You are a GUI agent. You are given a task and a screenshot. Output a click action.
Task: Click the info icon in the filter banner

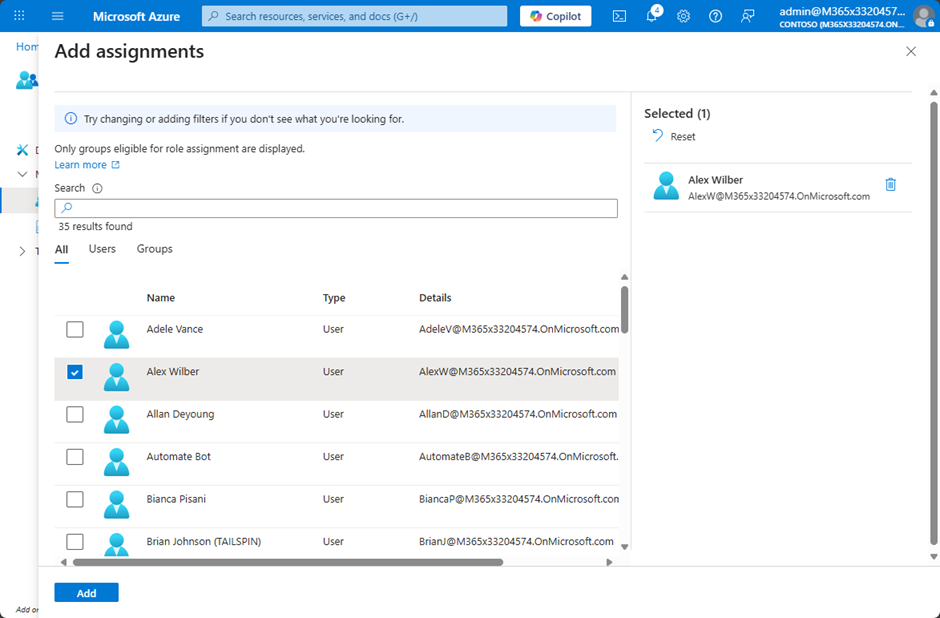[x=71, y=119]
